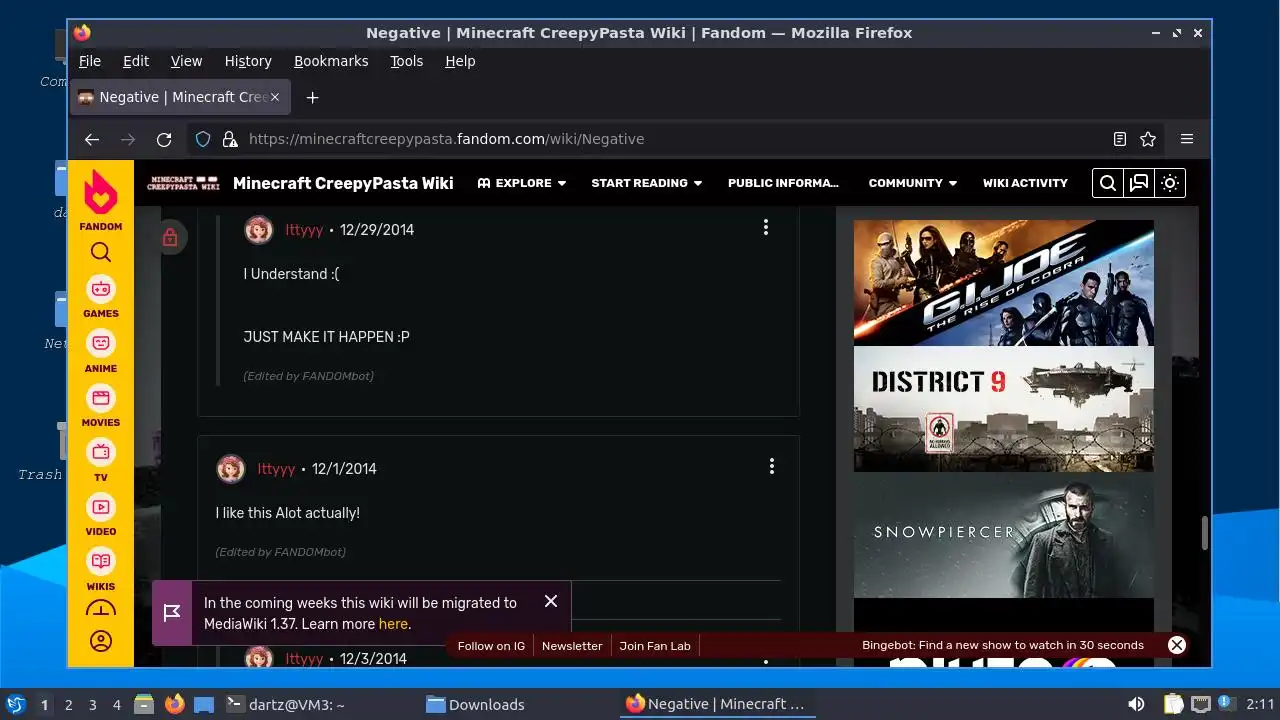Click the page vertical scrollbar thumb
1280x720 pixels.
1204,533
